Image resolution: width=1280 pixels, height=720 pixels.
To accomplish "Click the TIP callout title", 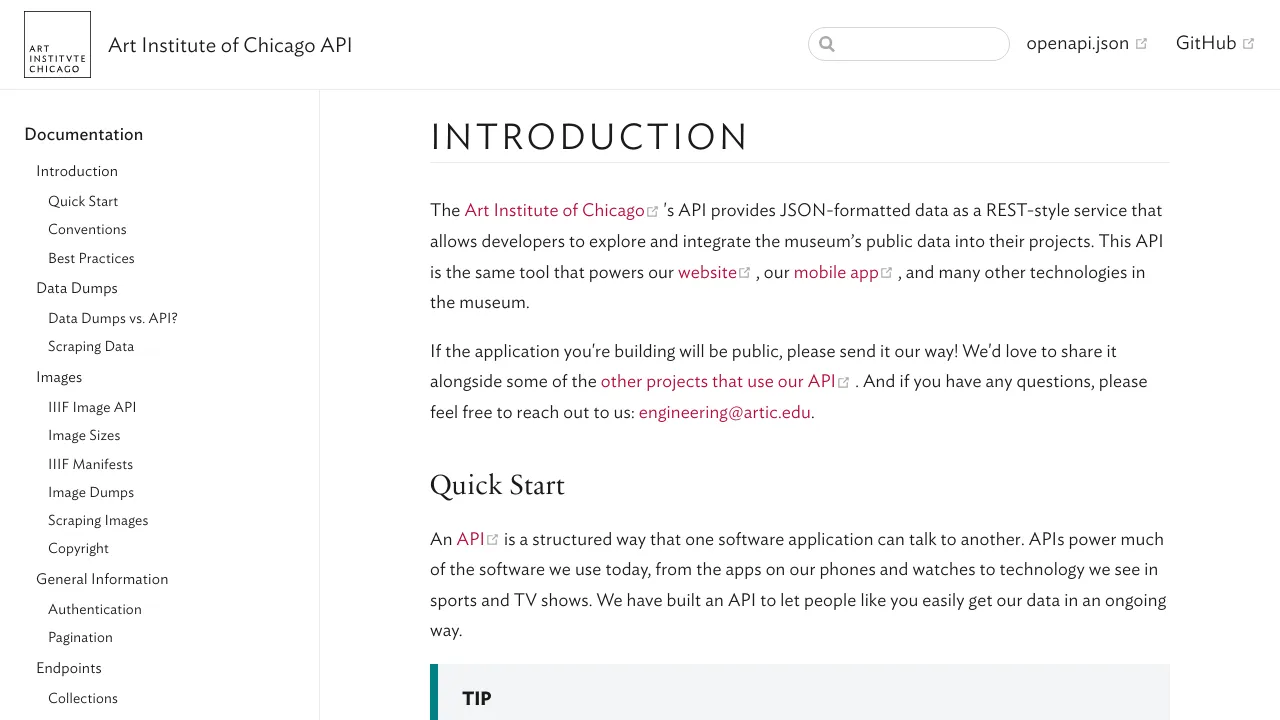I will [x=477, y=698].
